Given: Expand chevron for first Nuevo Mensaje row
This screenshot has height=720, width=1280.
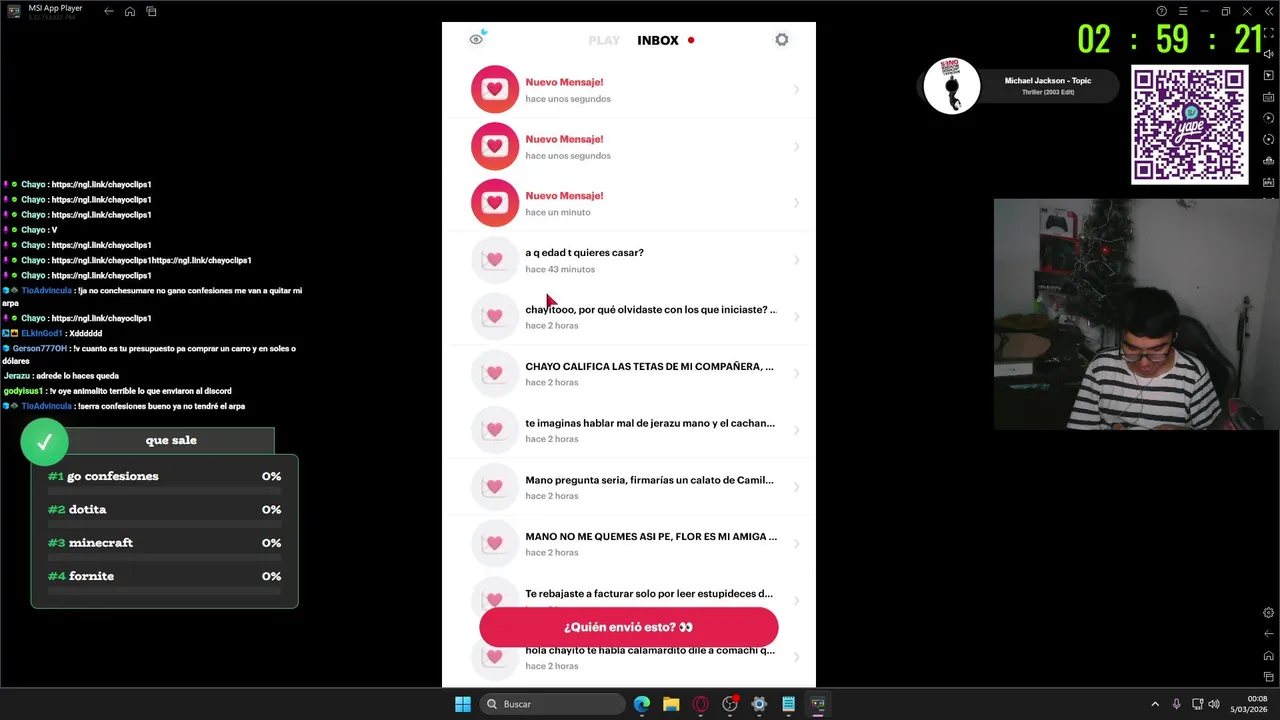Looking at the screenshot, I should click(x=797, y=90).
